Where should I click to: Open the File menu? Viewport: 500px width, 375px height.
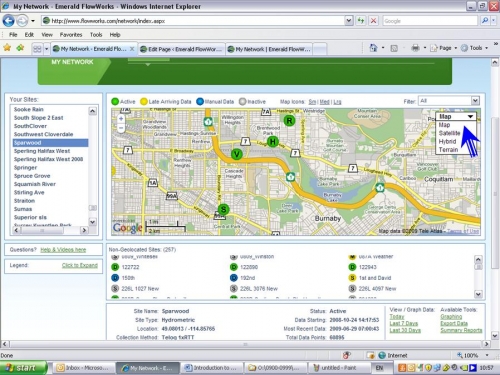pyautogui.click(x=13, y=35)
